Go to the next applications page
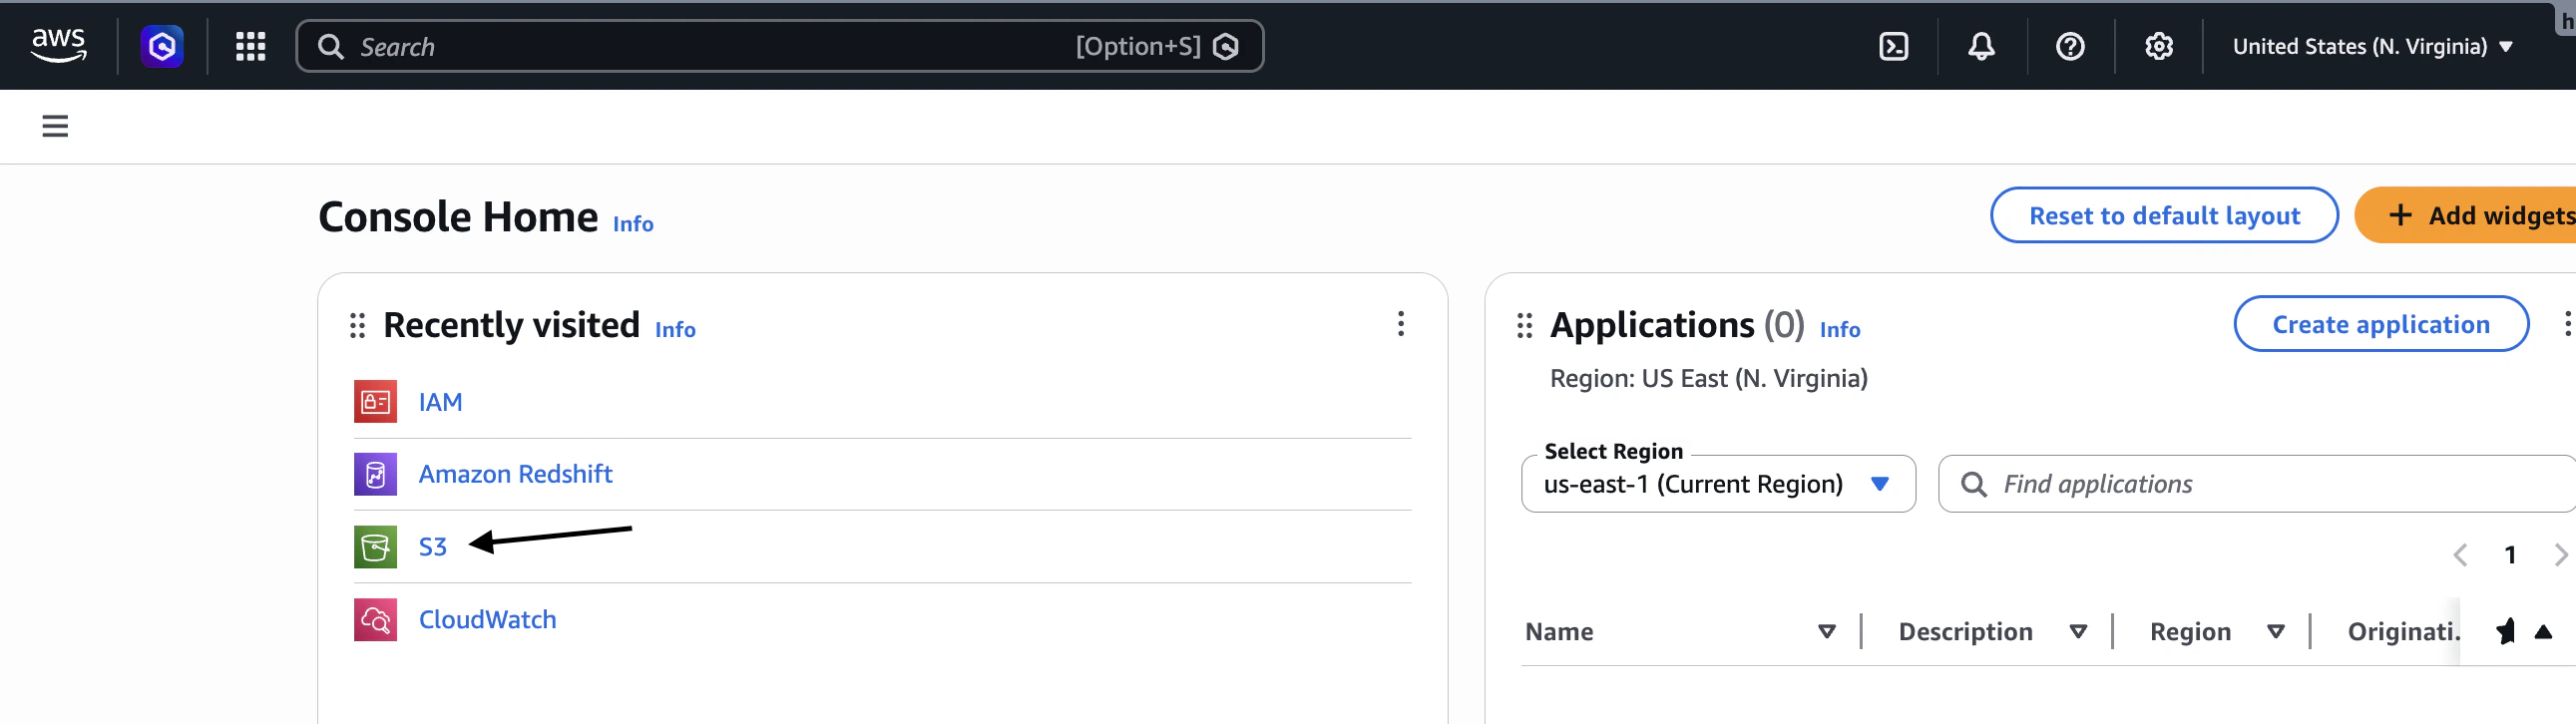Image resolution: width=2576 pixels, height=724 pixels. click(x=2560, y=555)
